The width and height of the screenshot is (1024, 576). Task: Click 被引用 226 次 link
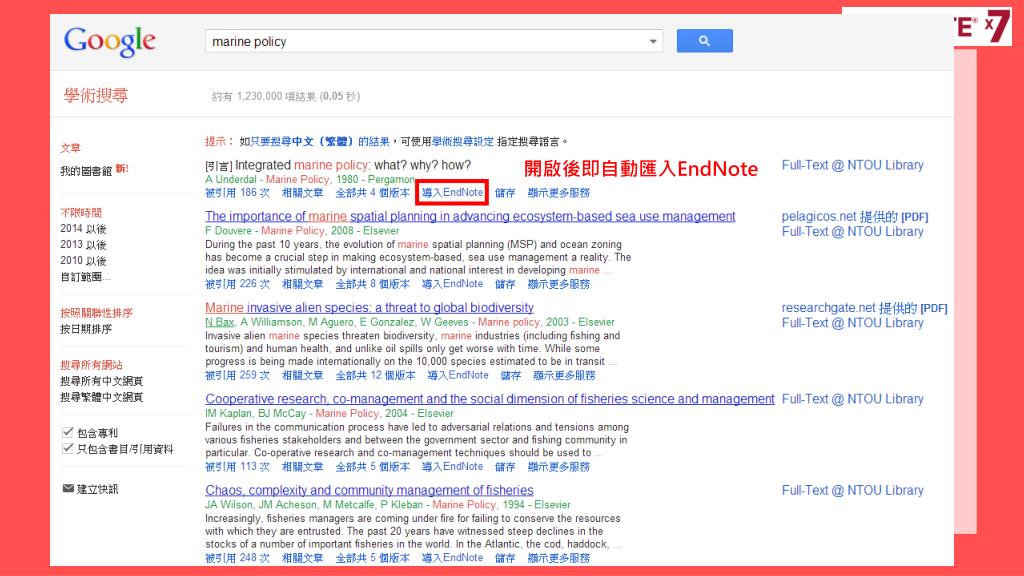(237, 284)
